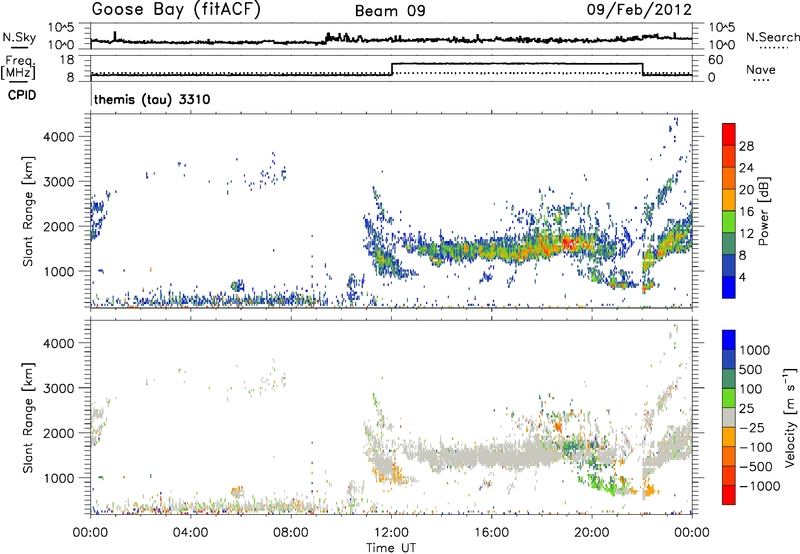800x554 pixels.
Task: Click the red high-power echo patch near 19:00 UT
Action: click(569, 244)
